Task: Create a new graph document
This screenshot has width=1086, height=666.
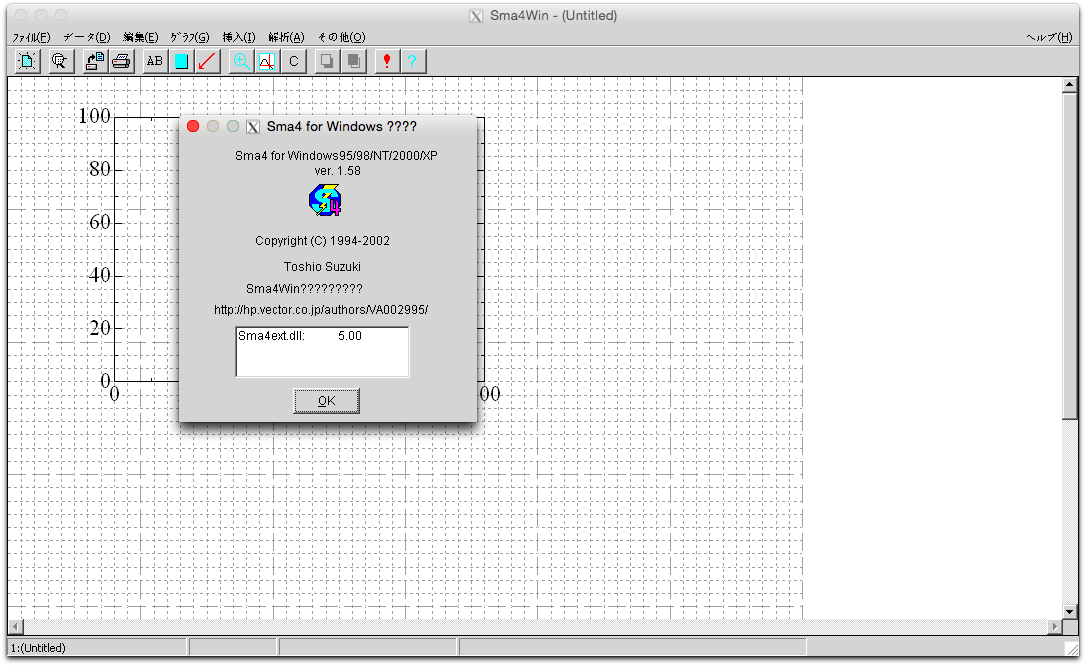Action: tap(26, 61)
